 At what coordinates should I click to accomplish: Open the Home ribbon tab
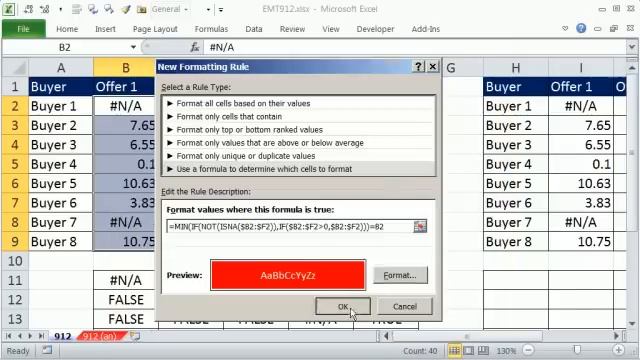point(67,29)
